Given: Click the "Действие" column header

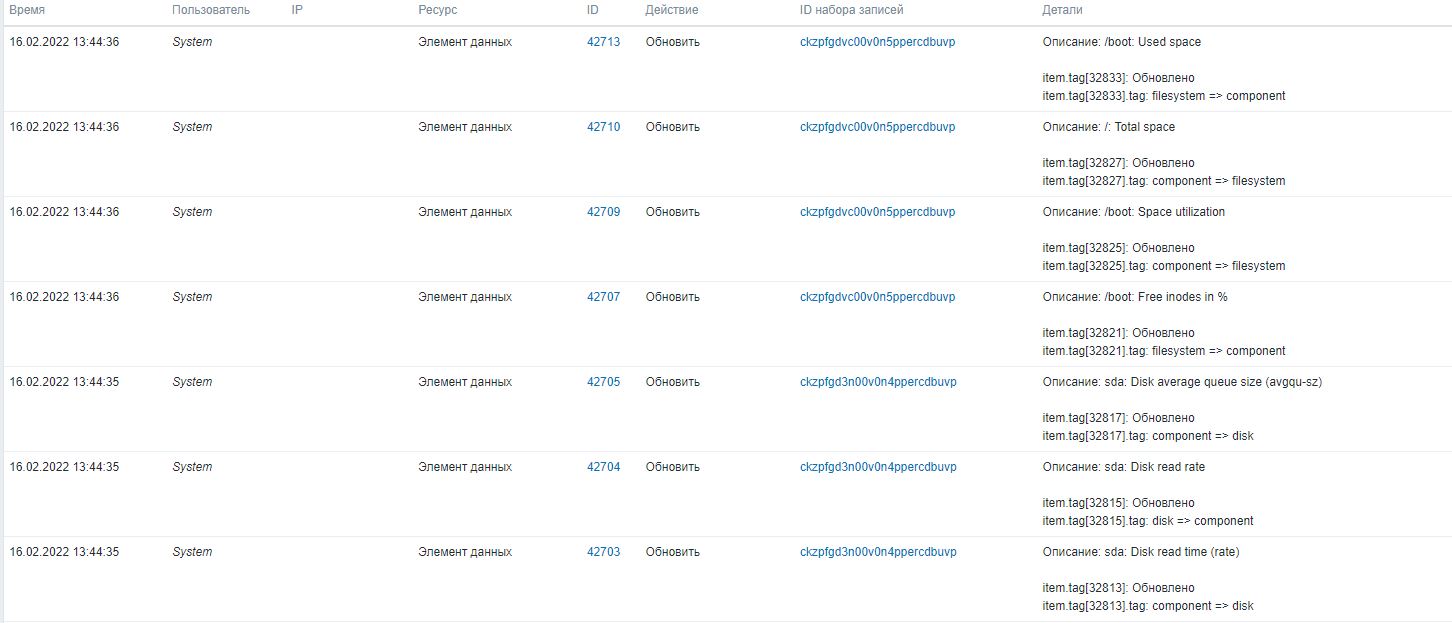Looking at the screenshot, I should [x=672, y=10].
